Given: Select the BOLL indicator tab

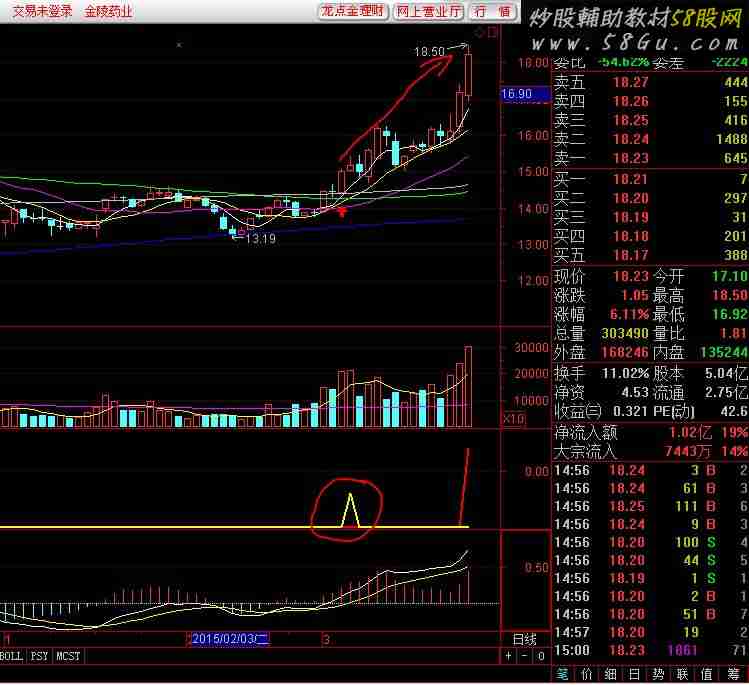Looking at the screenshot, I should point(12,656).
